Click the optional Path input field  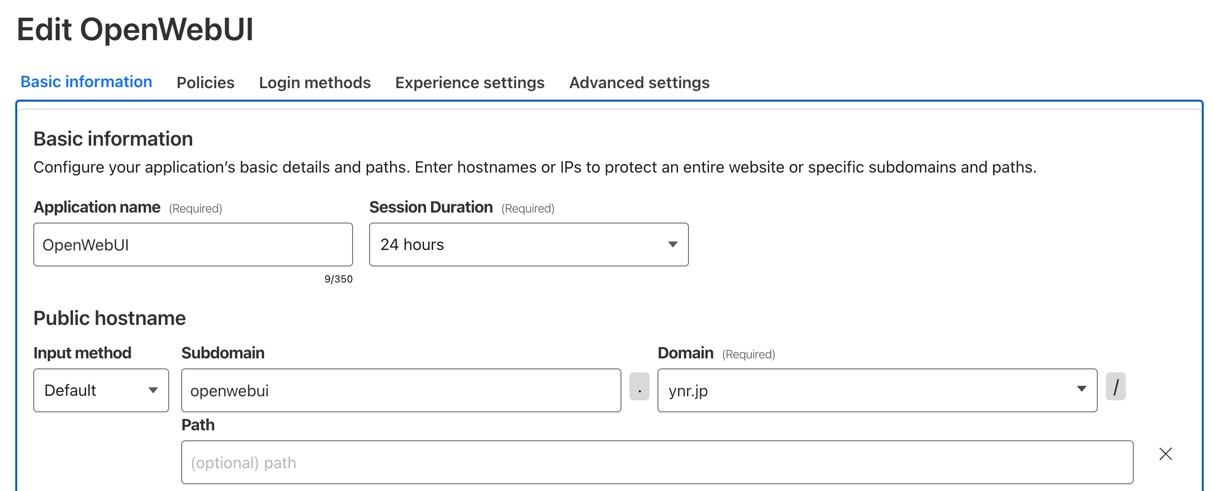pyautogui.click(x=656, y=463)
